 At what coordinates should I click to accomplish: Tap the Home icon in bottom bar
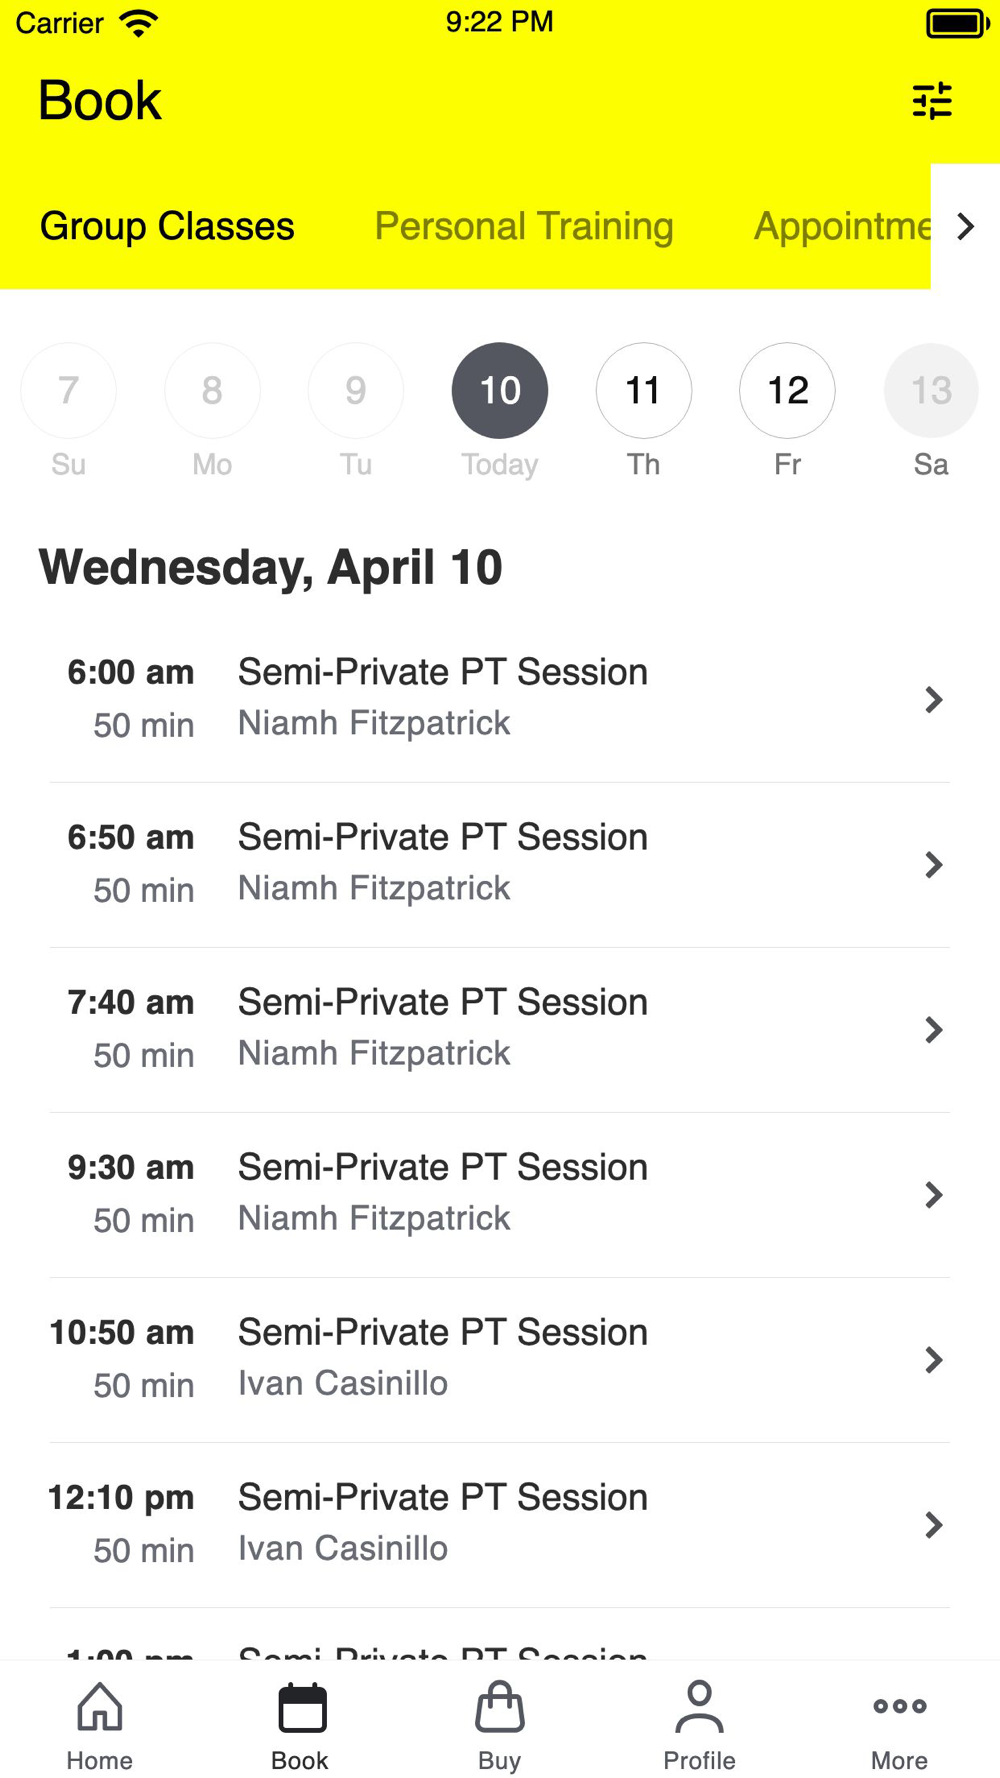100,1708
